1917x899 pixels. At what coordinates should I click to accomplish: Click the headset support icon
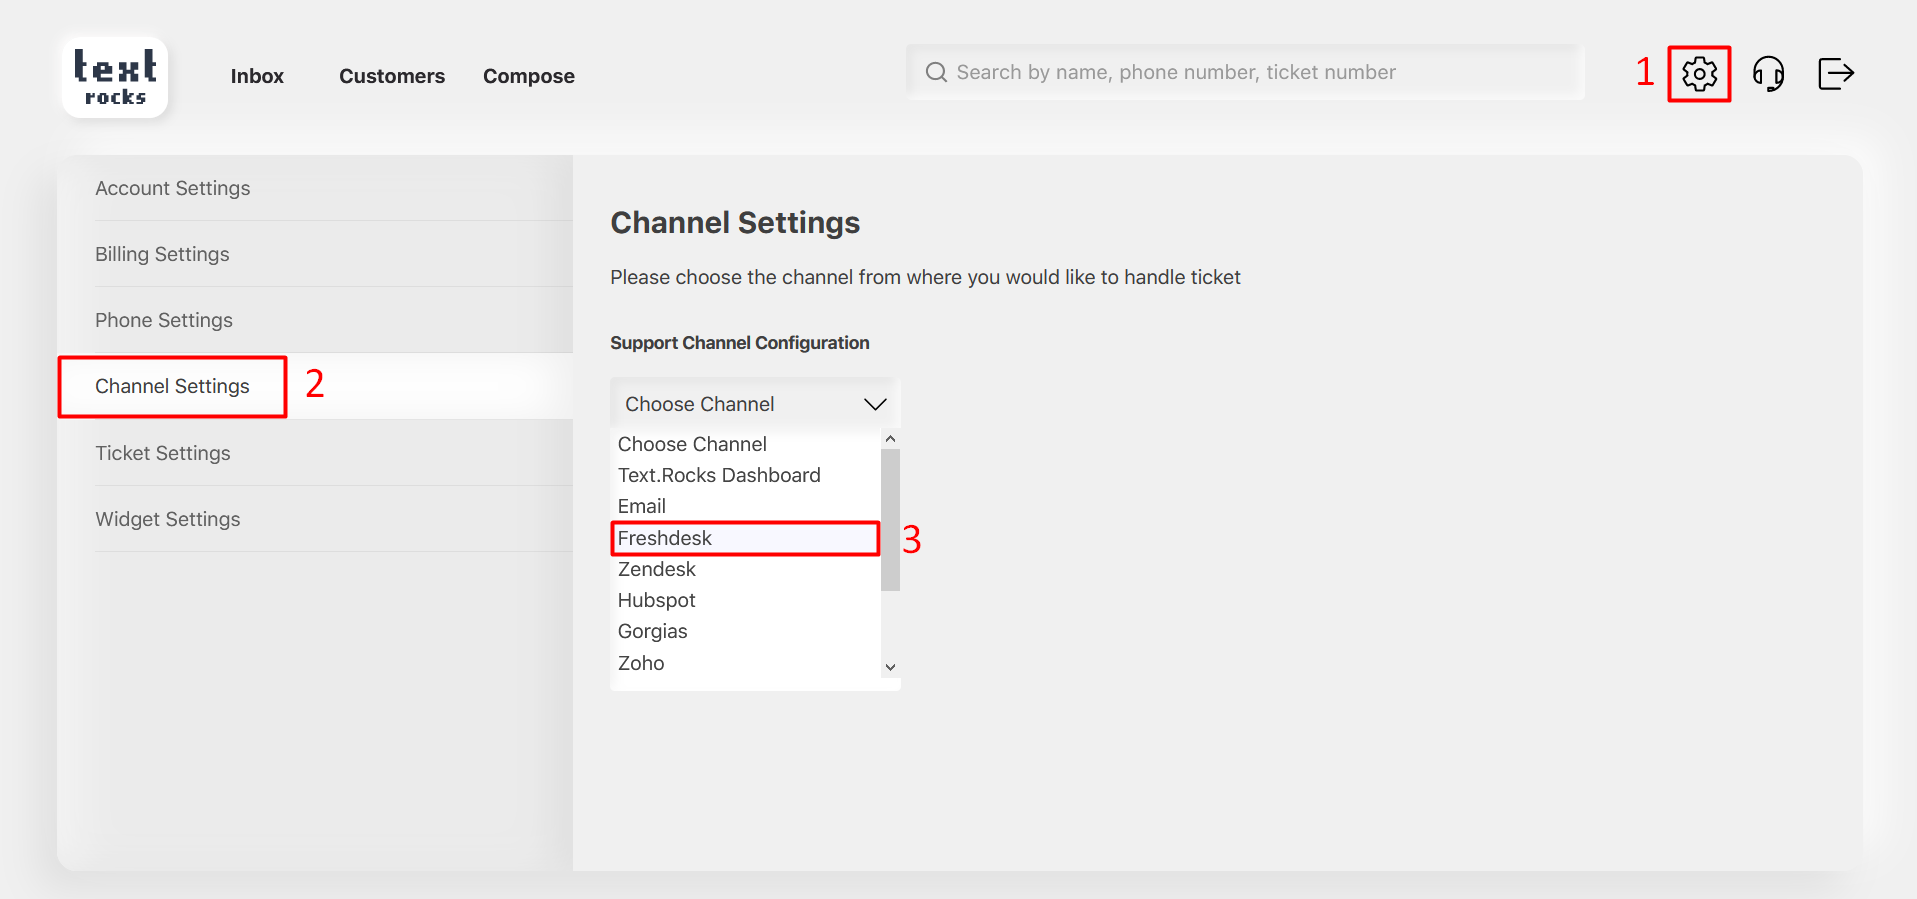point(1768,73)
